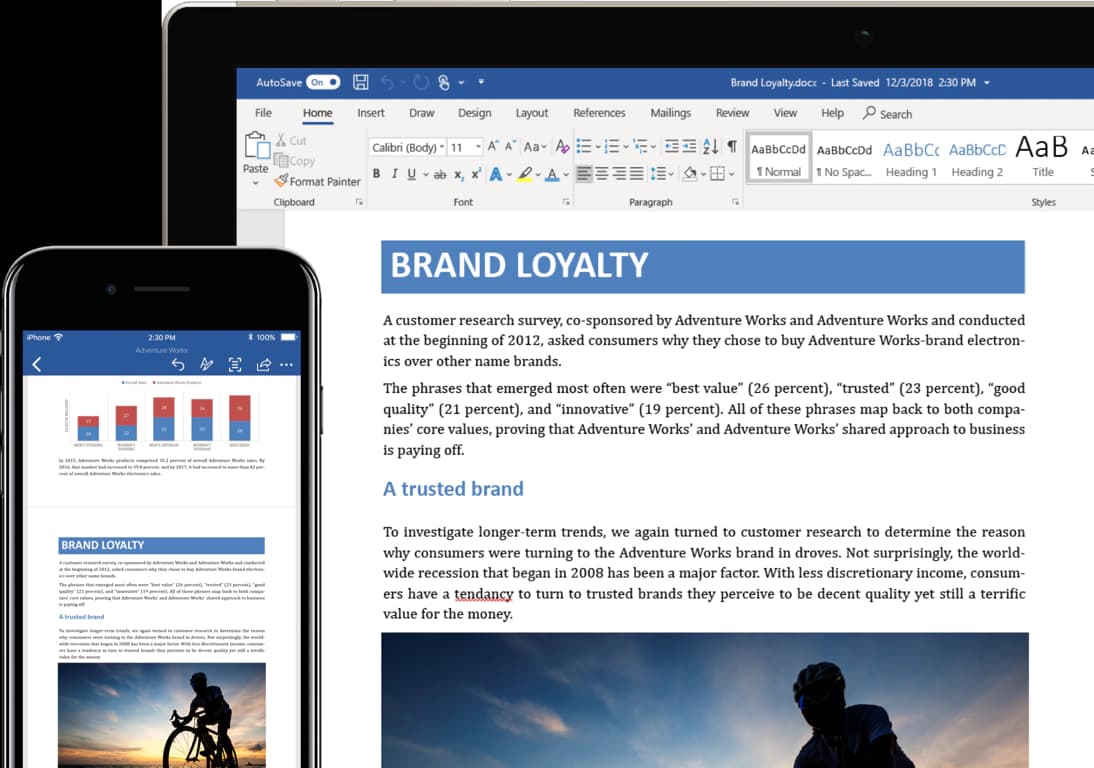Click the Save icon in title bar
This screenshot has width=1094, height=768.
click(x=361, y=82)
